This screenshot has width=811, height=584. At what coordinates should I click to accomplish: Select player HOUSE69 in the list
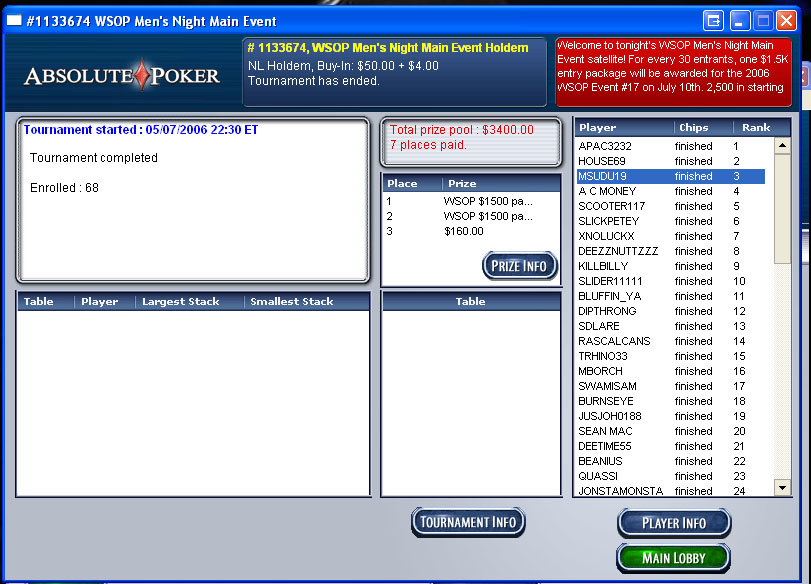click(671, 161)
